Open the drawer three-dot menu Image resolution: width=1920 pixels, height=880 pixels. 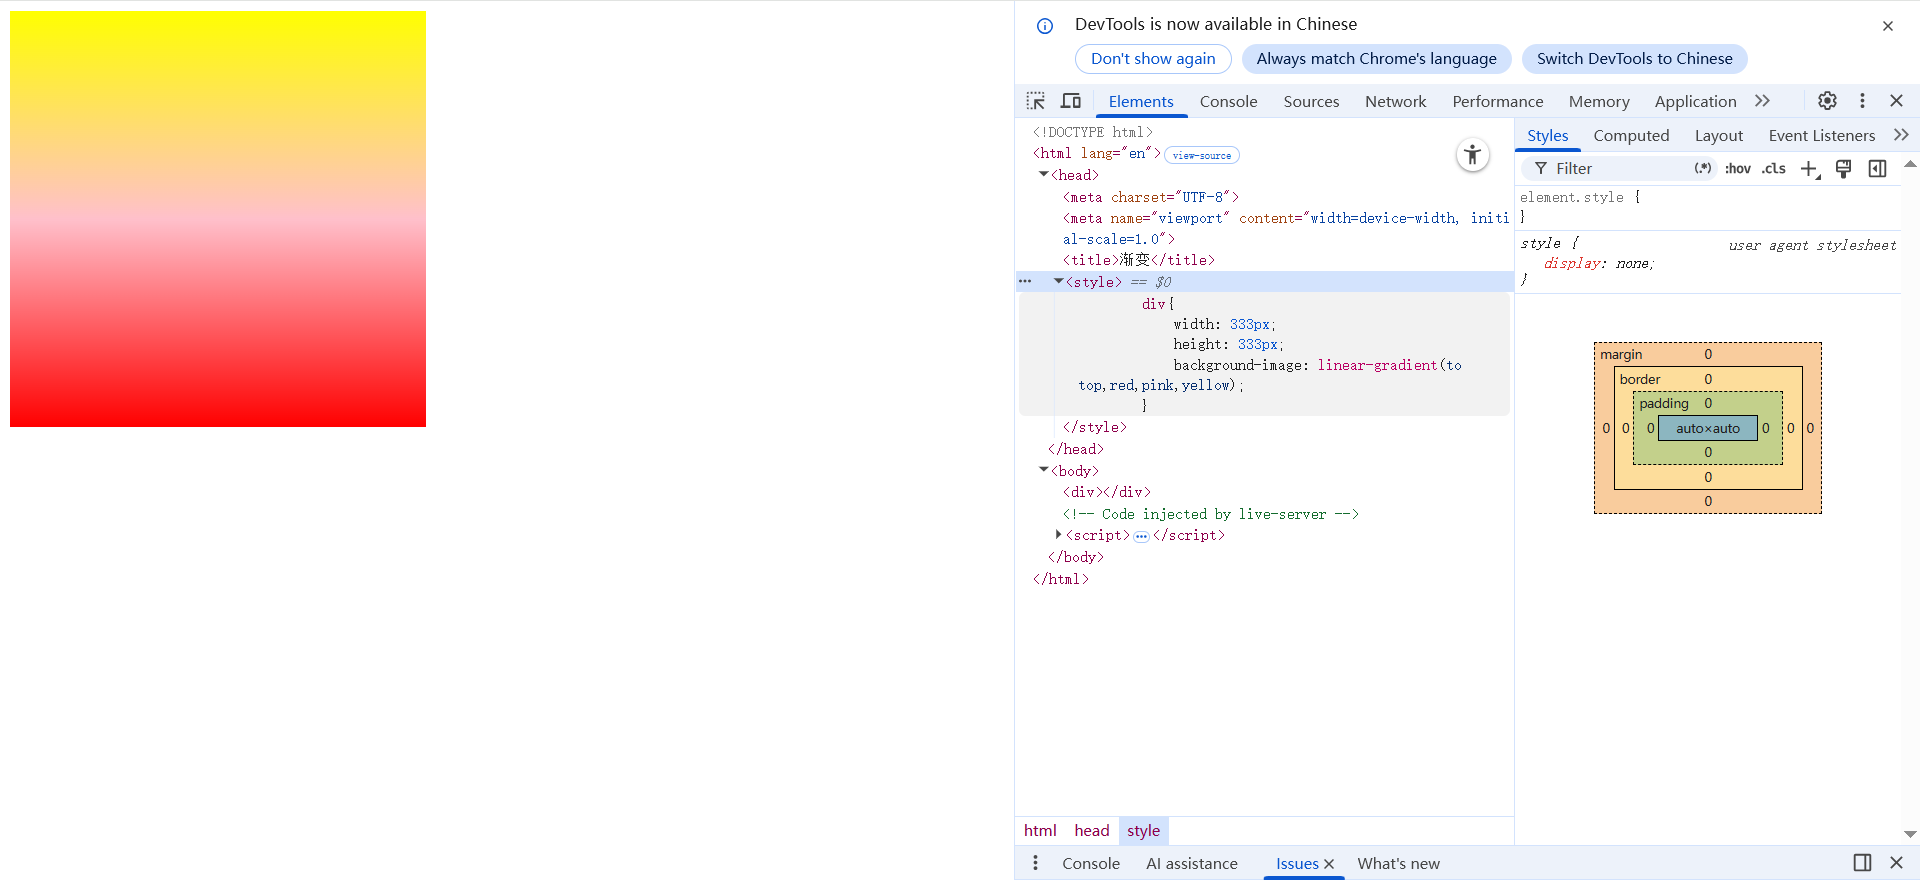pyautogui.click(x=1035, y=863)
